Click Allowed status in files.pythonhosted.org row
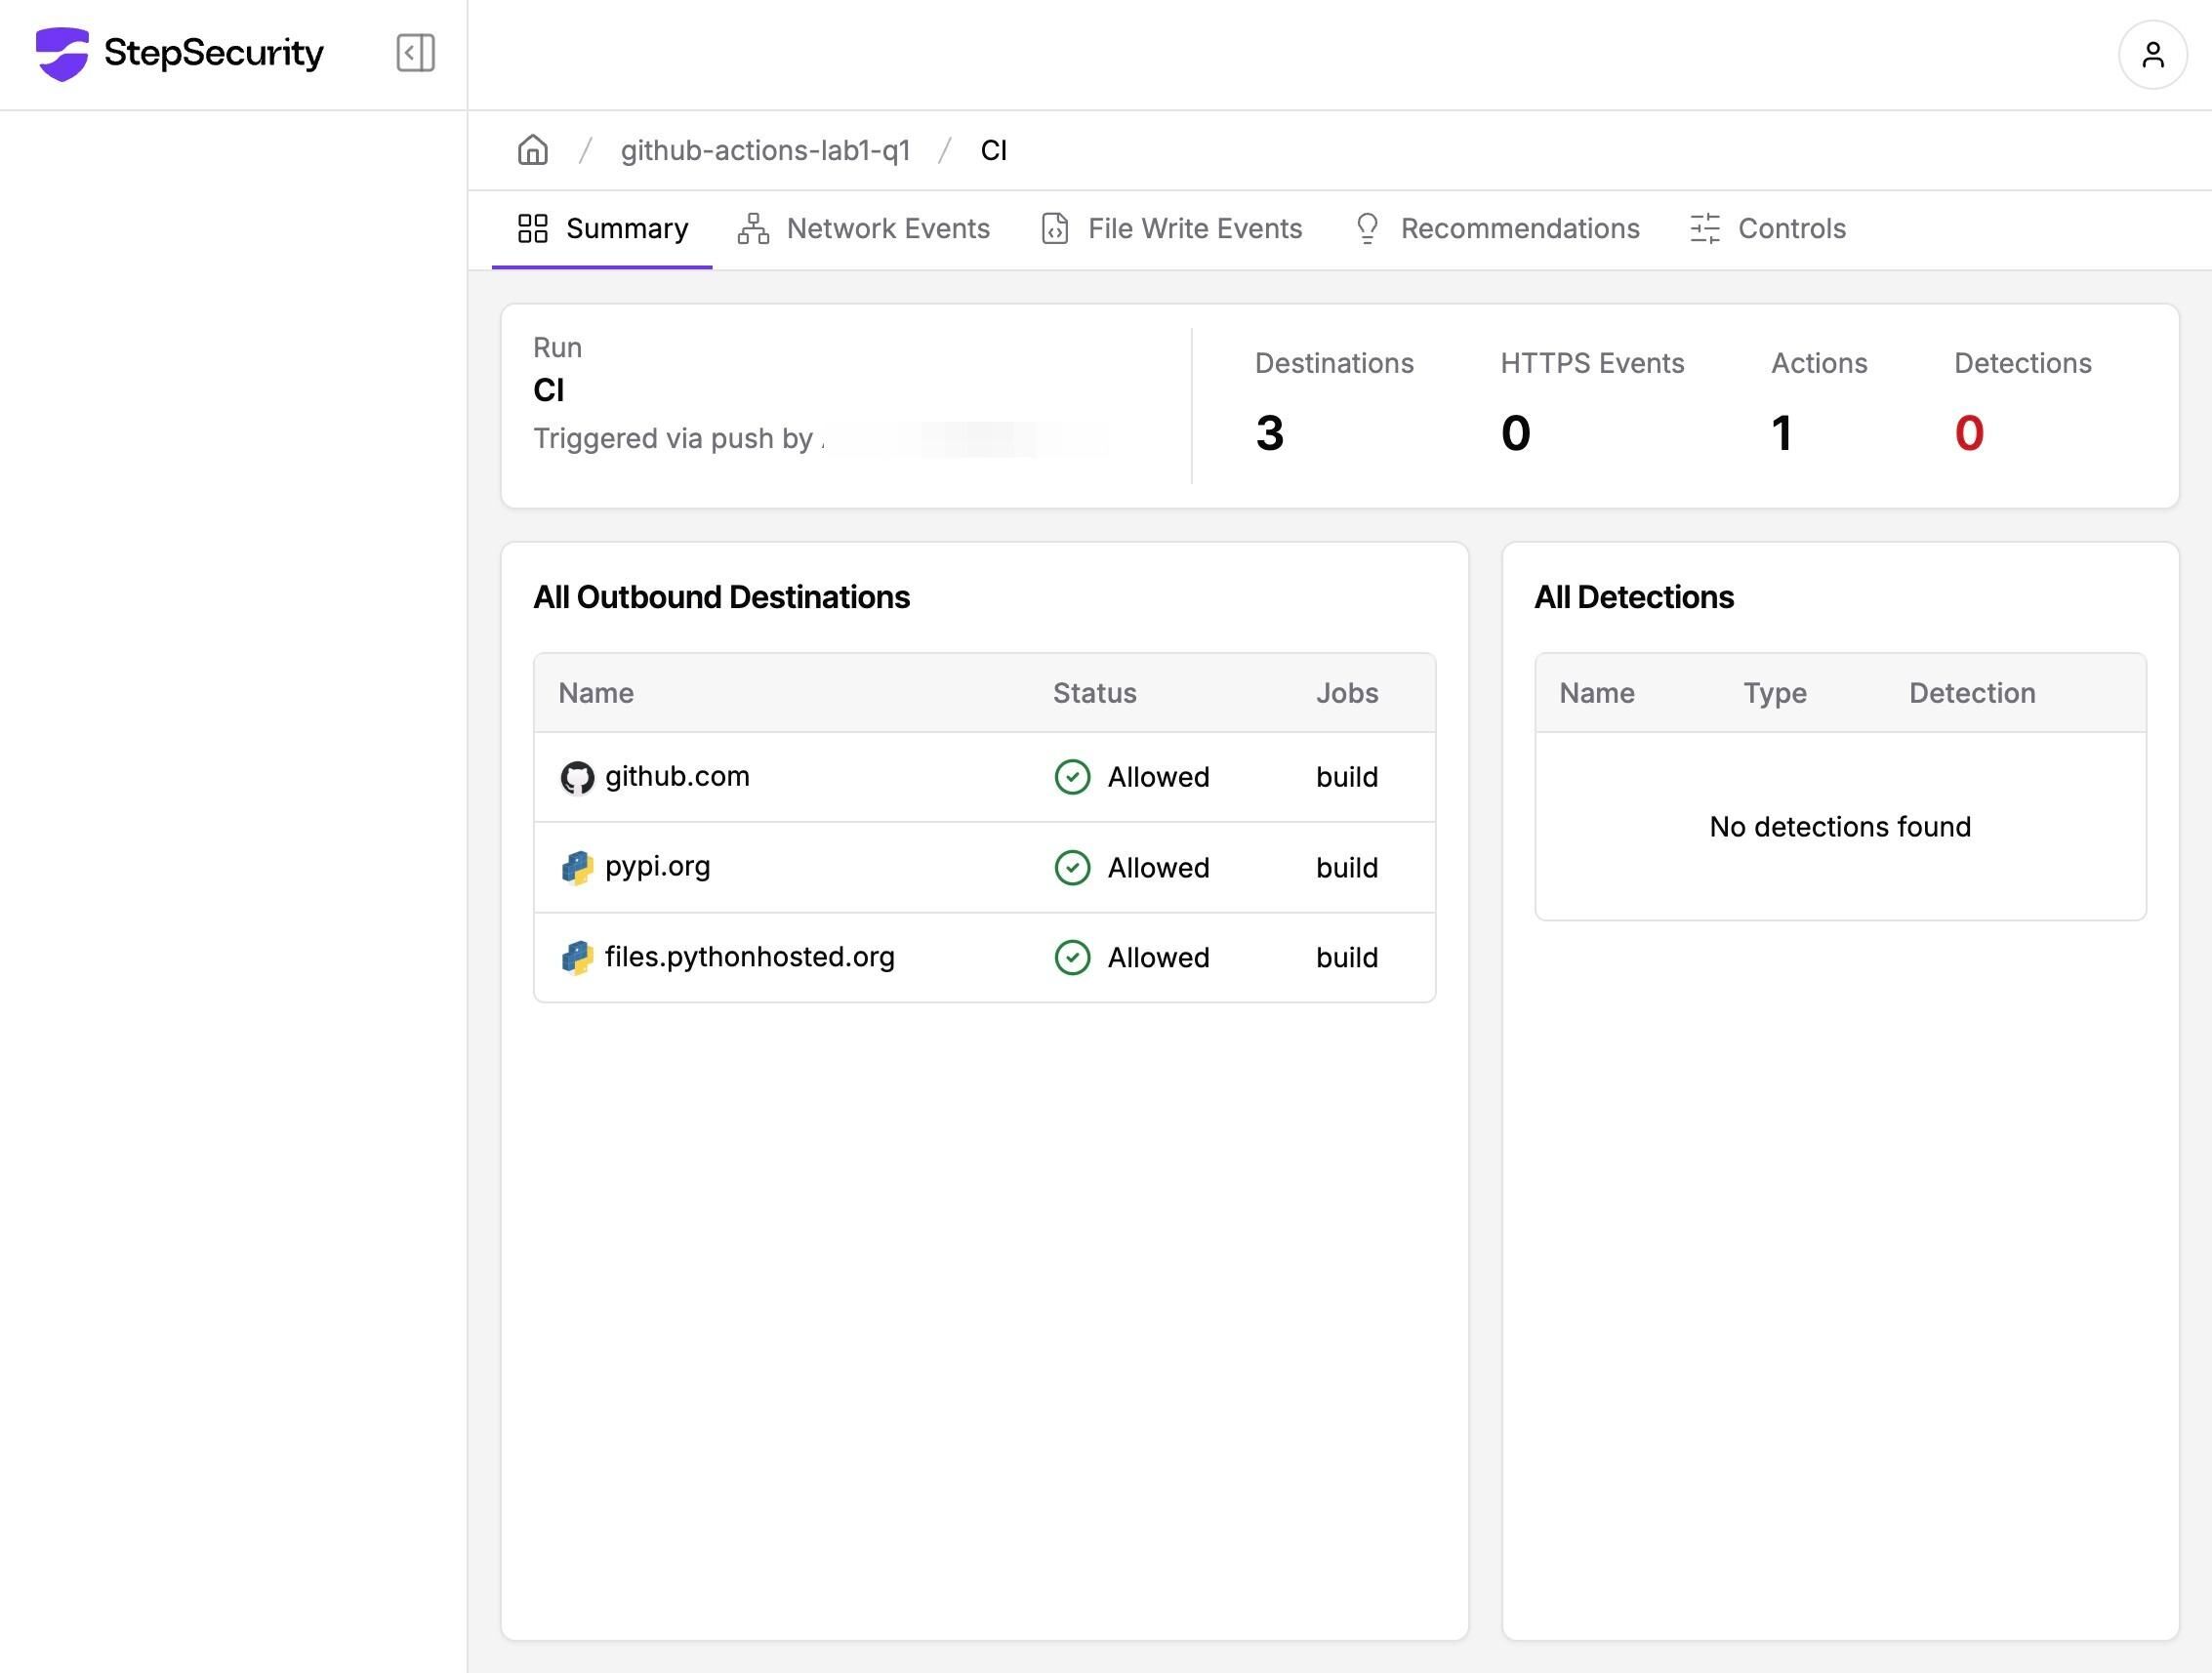Viewport: 2212px width, 1673px height. click(1158, 958)
